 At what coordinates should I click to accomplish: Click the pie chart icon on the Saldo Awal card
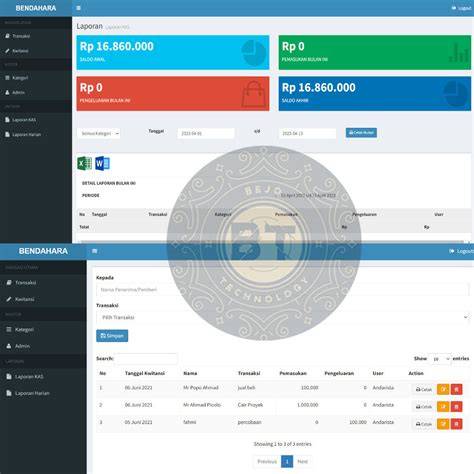[253, 53]
